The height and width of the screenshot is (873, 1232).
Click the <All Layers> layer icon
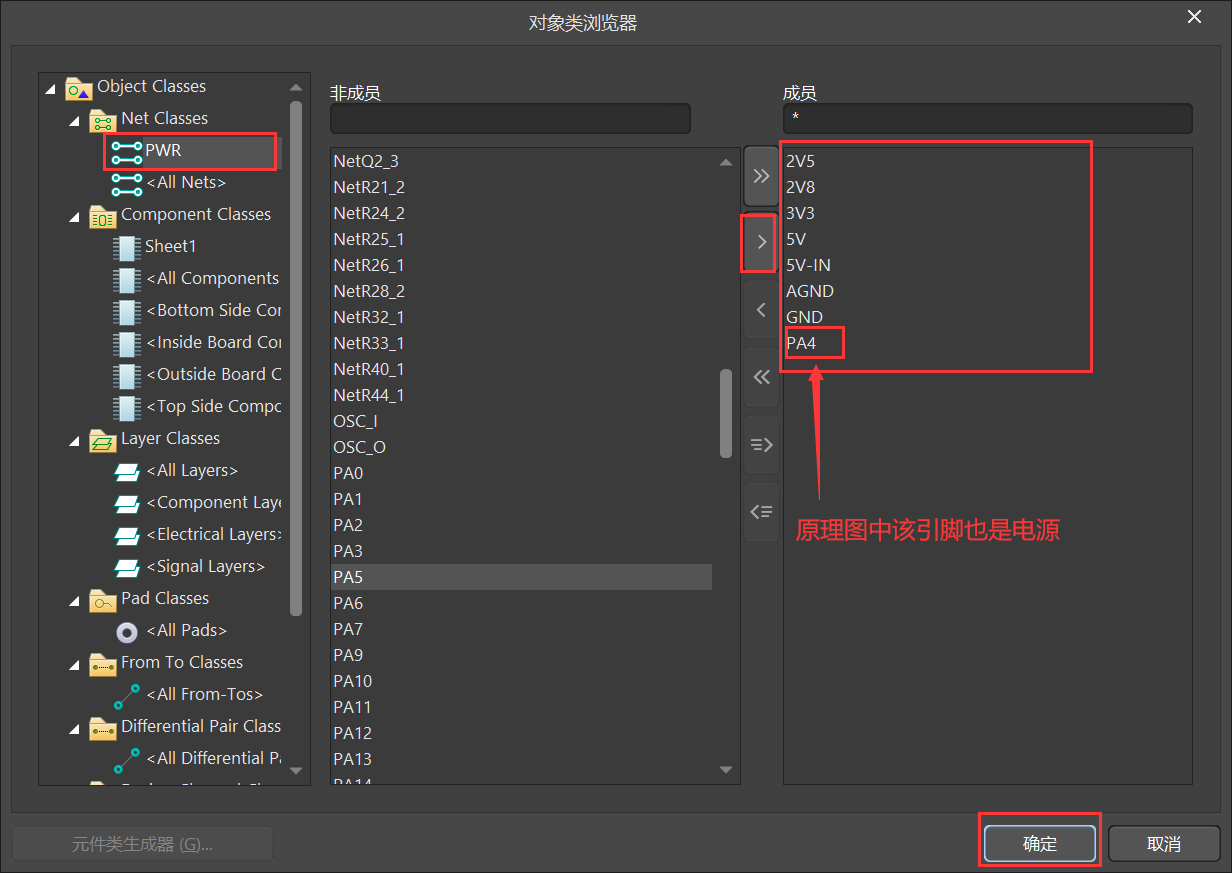click(127, 472)
